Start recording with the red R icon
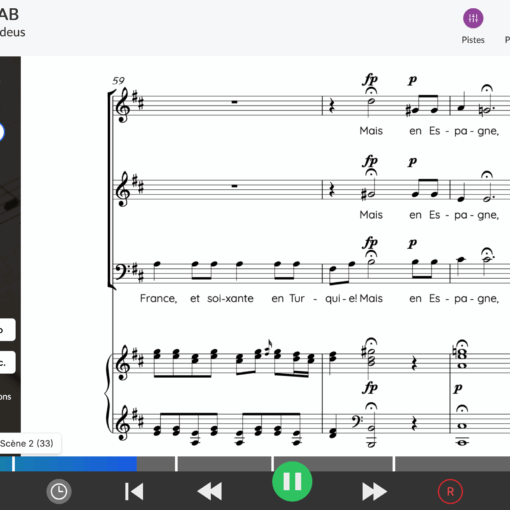The image size is (510, 510). click(x=450, y=491)
